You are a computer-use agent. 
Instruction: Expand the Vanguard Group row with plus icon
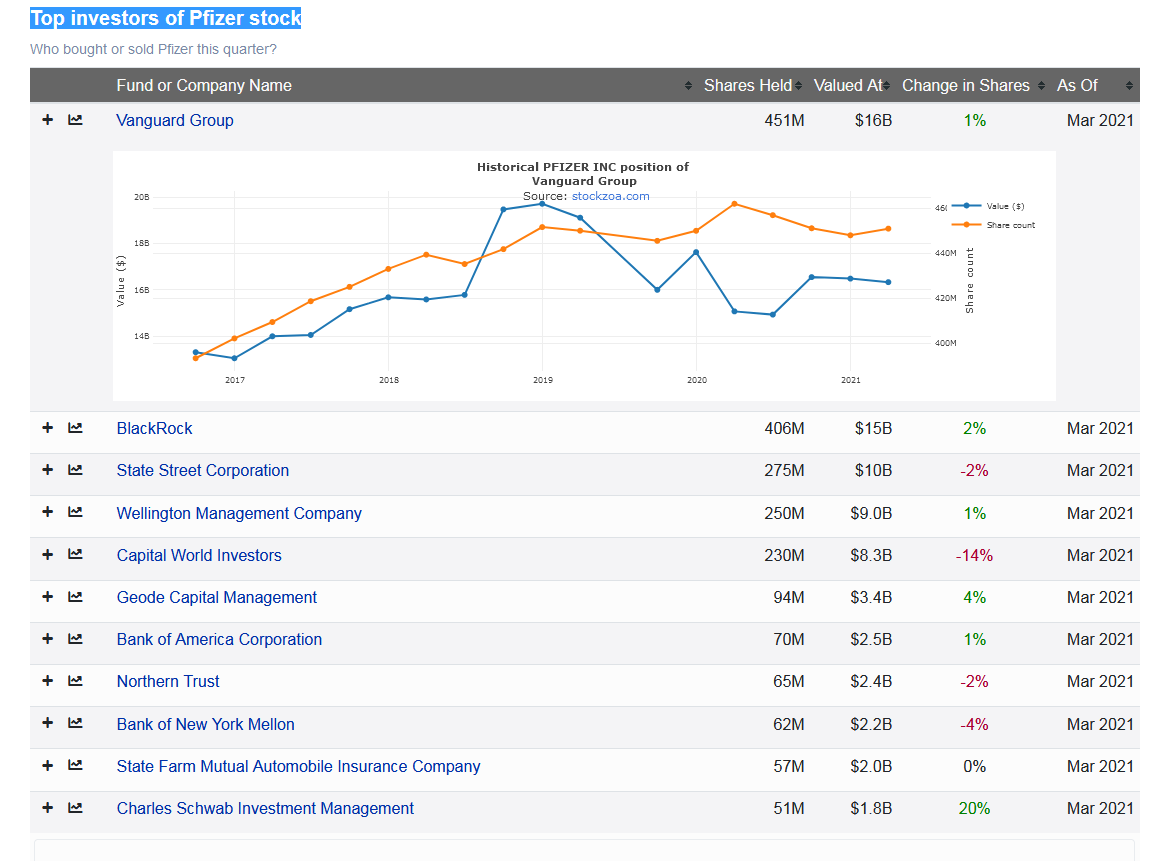pyautogui.click(x=47, y=119)
